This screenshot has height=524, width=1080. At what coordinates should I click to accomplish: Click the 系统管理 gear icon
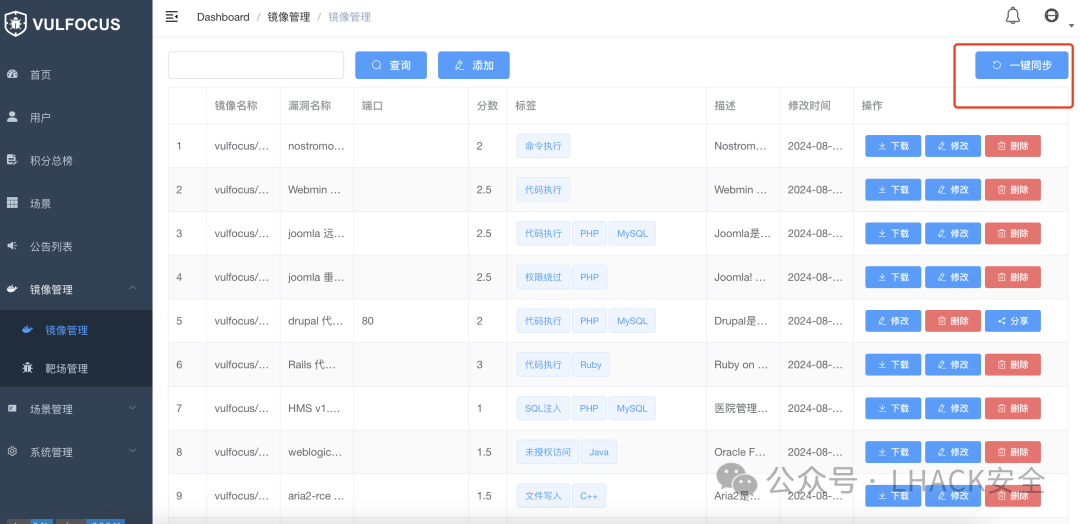(x=12, y=452)
